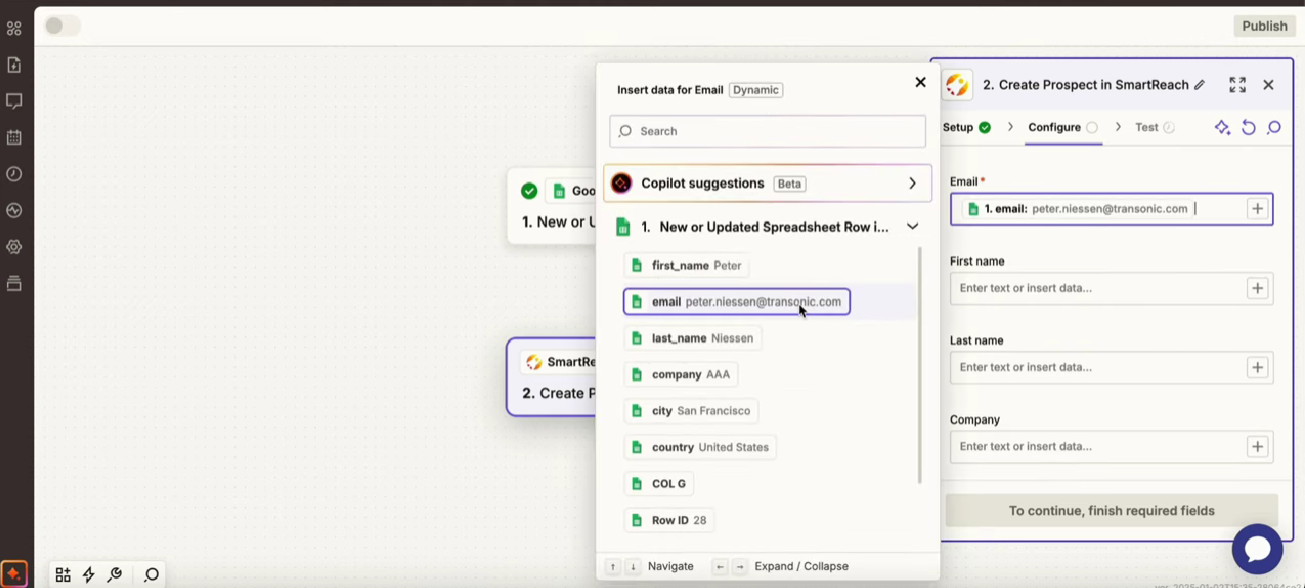Click the Copilot suggestions logo icon
1305x588 pixels.
(622, 183)
